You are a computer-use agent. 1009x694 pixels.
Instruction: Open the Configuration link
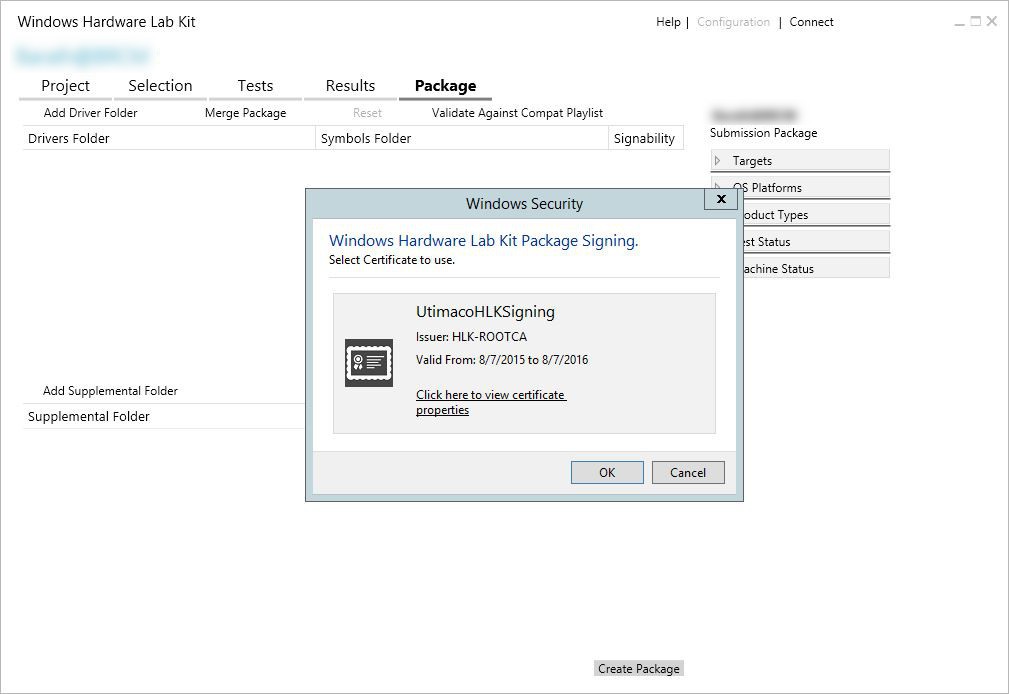(x=733, y=22)
